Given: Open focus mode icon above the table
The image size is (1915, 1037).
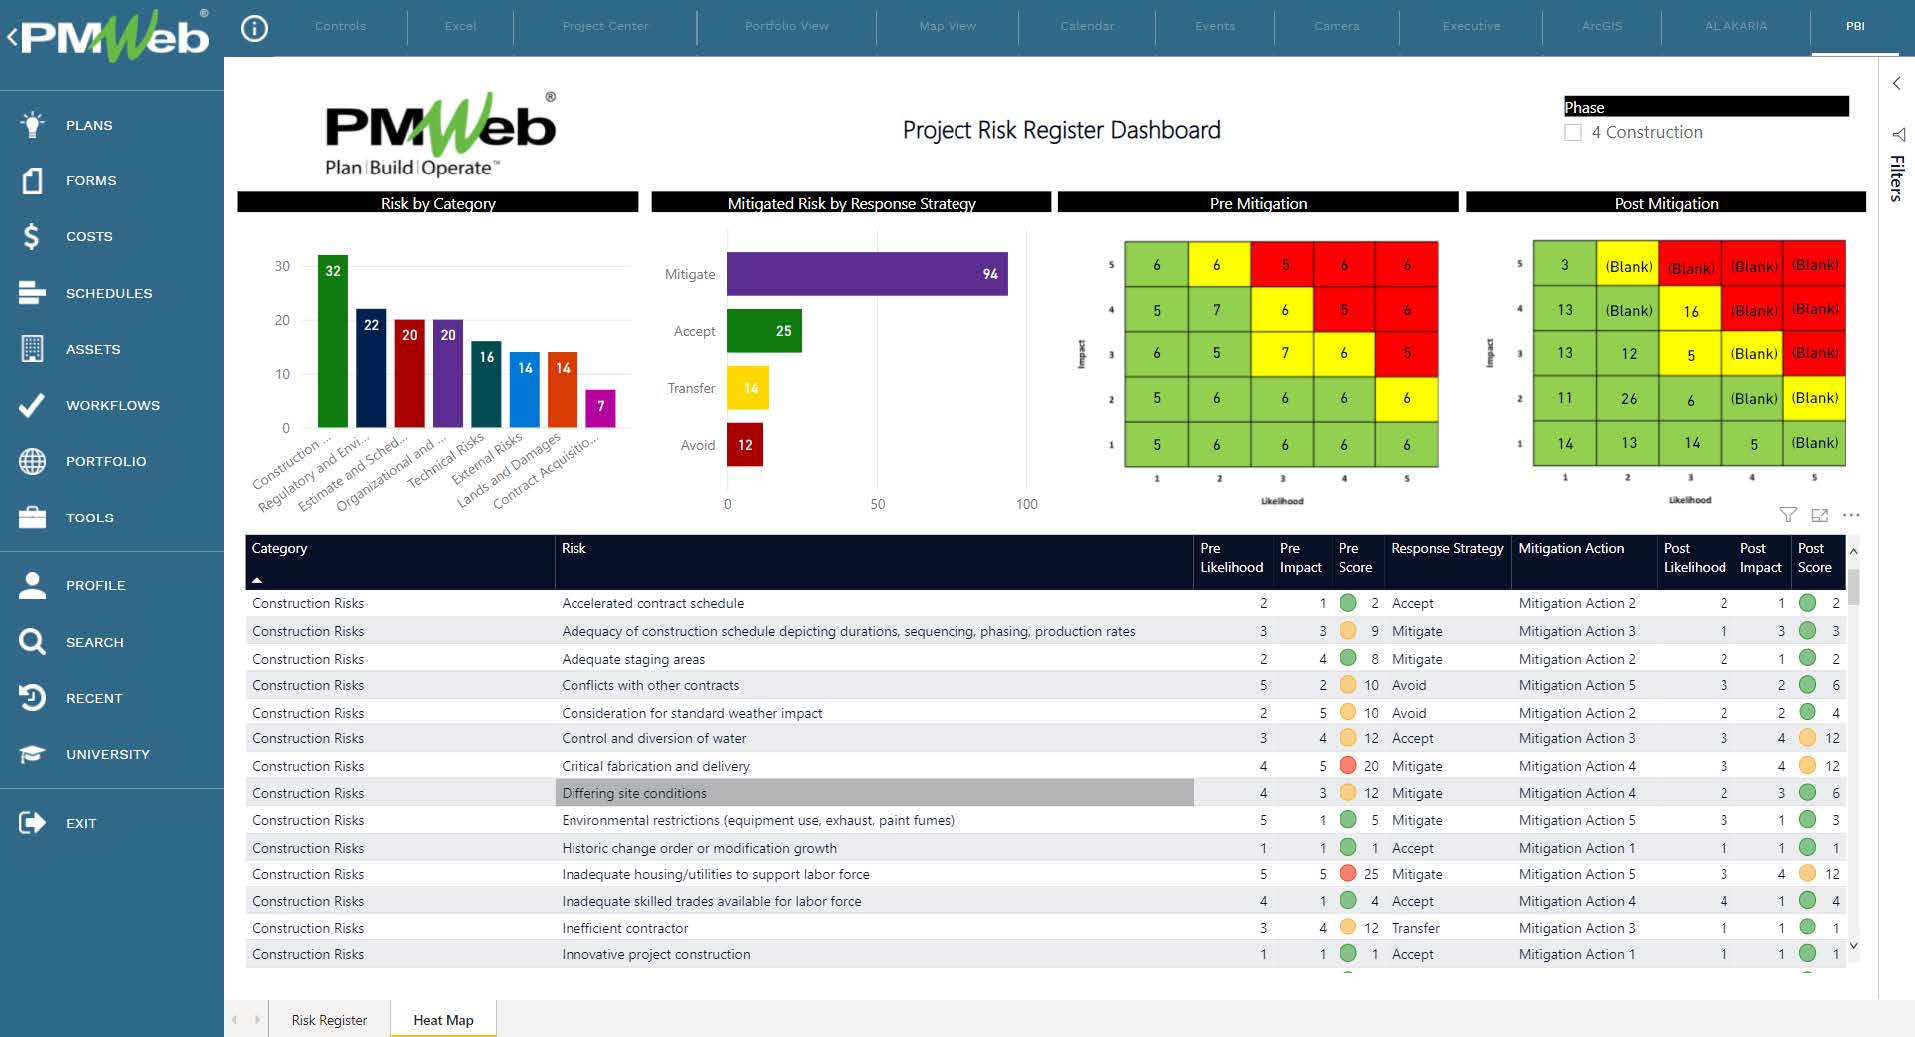Looking at the screenshot, I should 1820,515.
